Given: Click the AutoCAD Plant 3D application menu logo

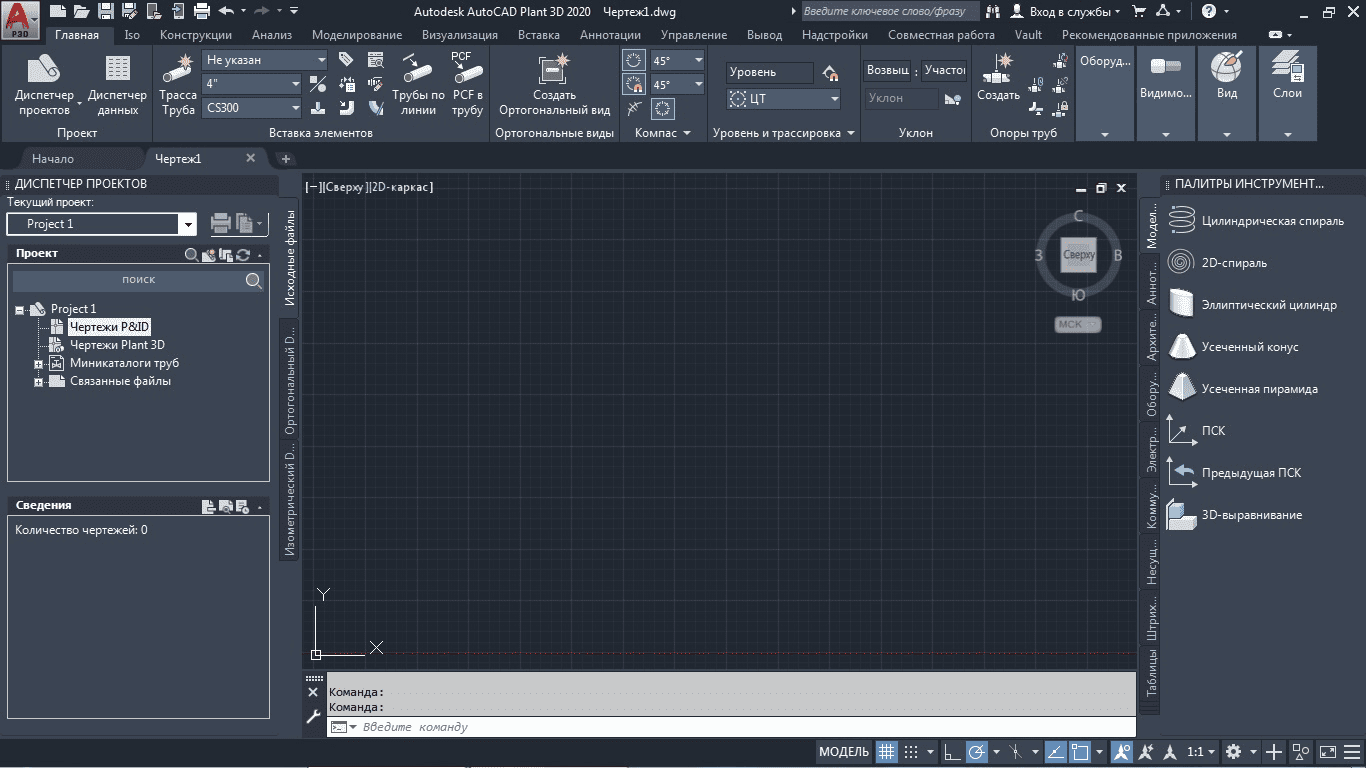Looking at the screenshot, I should coord(20,19).
